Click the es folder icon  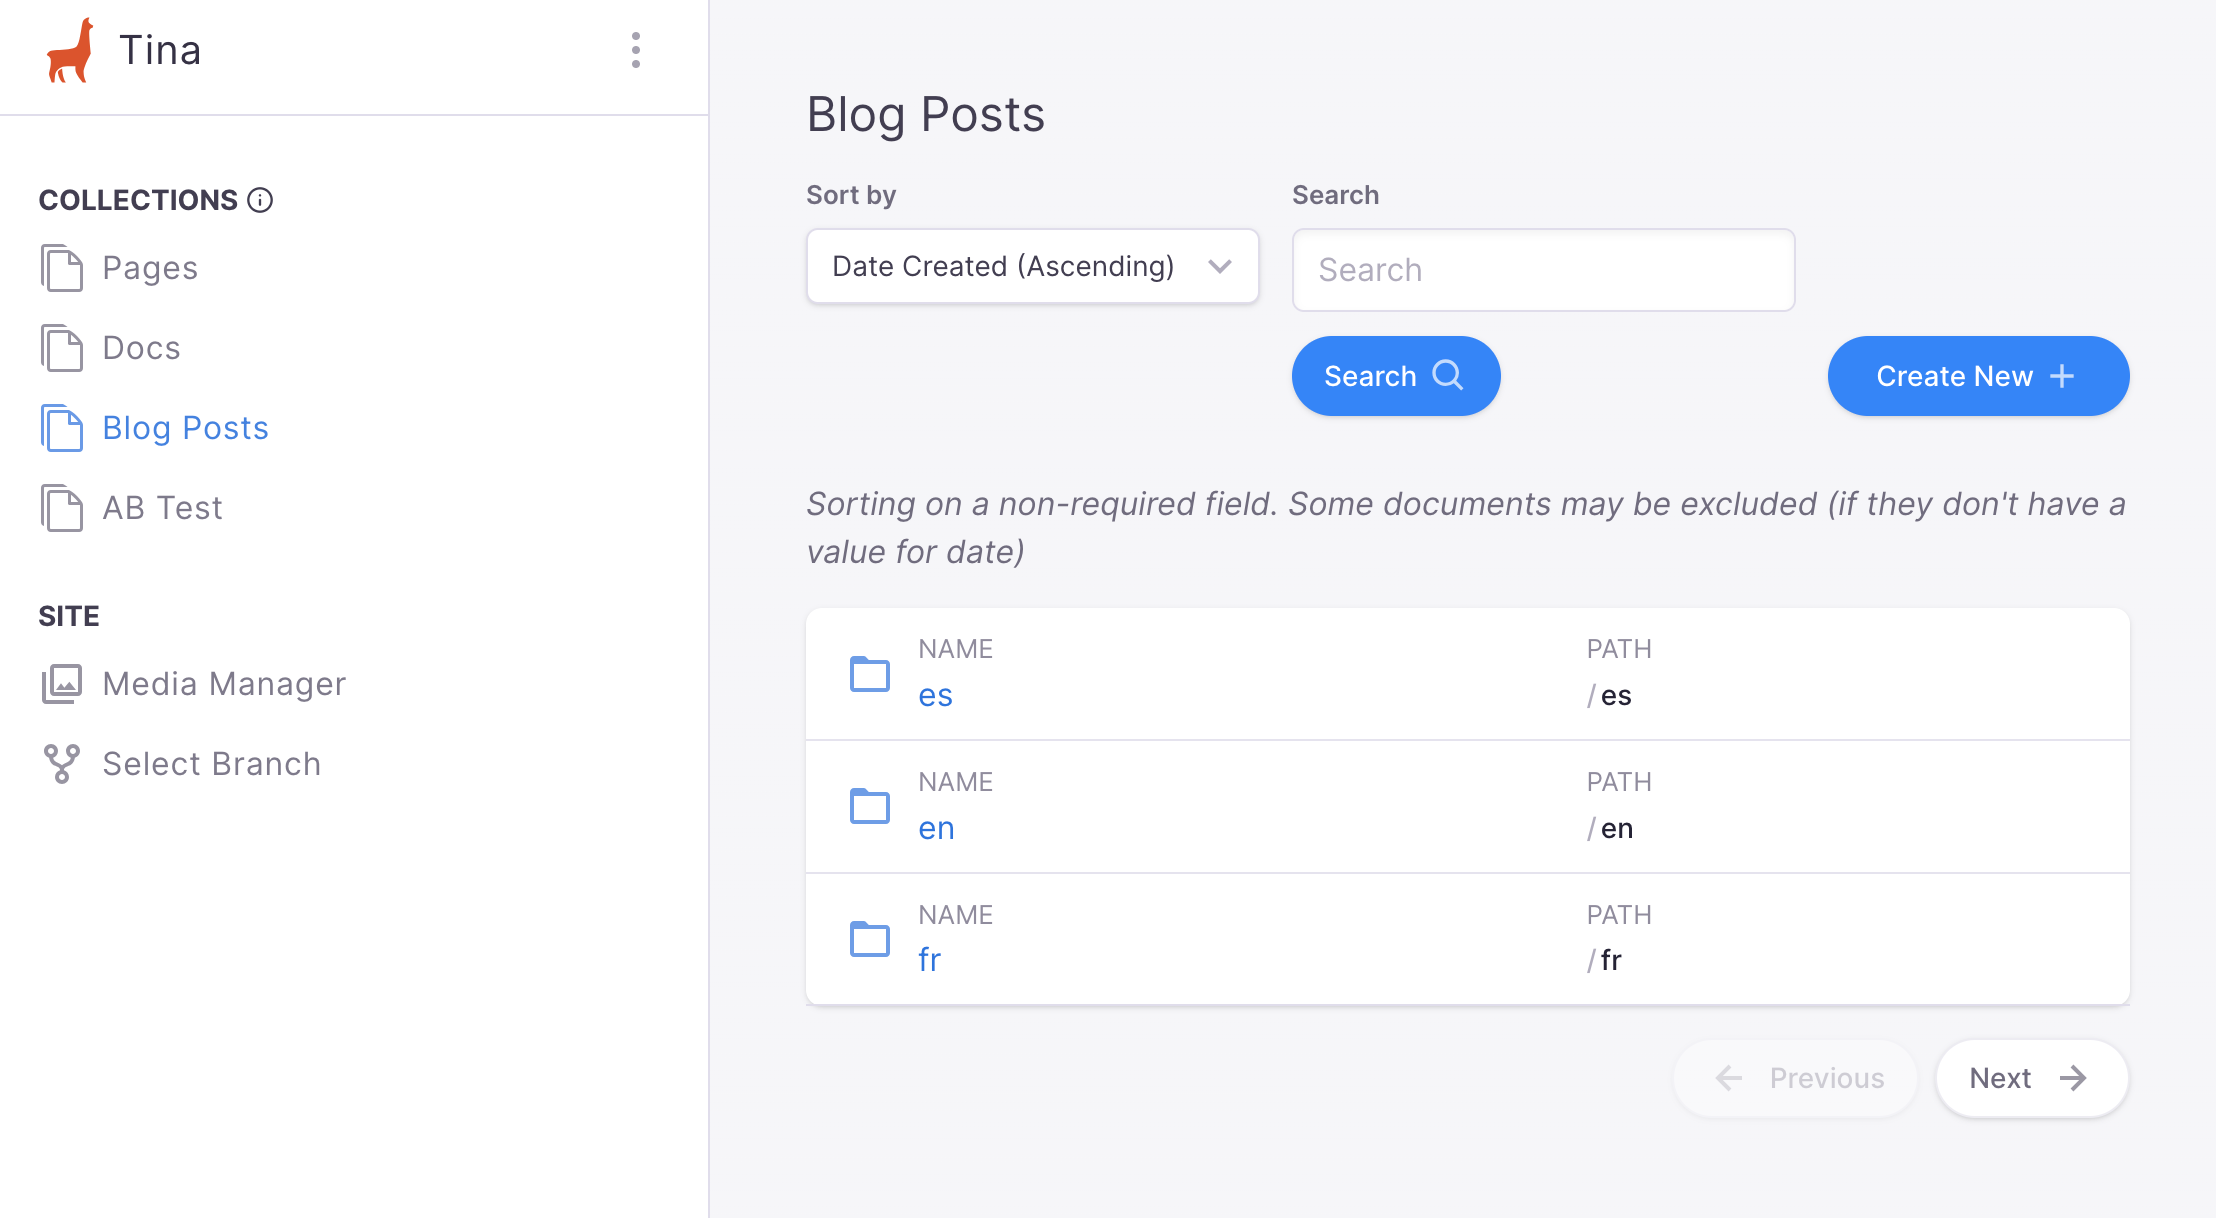[869, 674]
